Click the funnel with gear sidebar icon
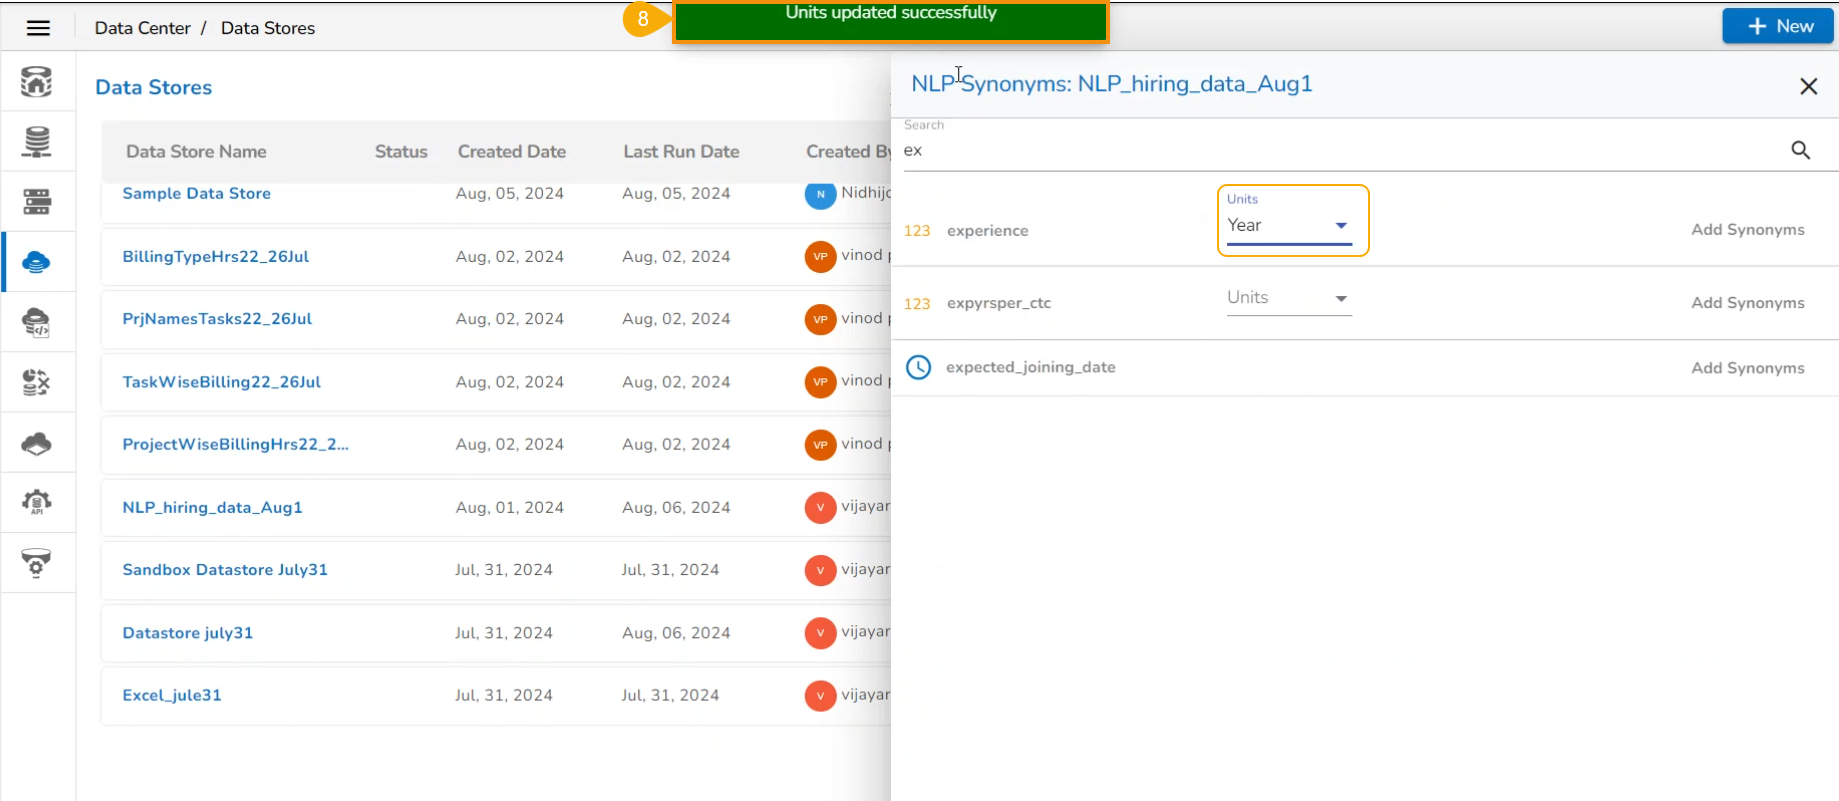The image size is (1839, 801). tap(36, 563)
